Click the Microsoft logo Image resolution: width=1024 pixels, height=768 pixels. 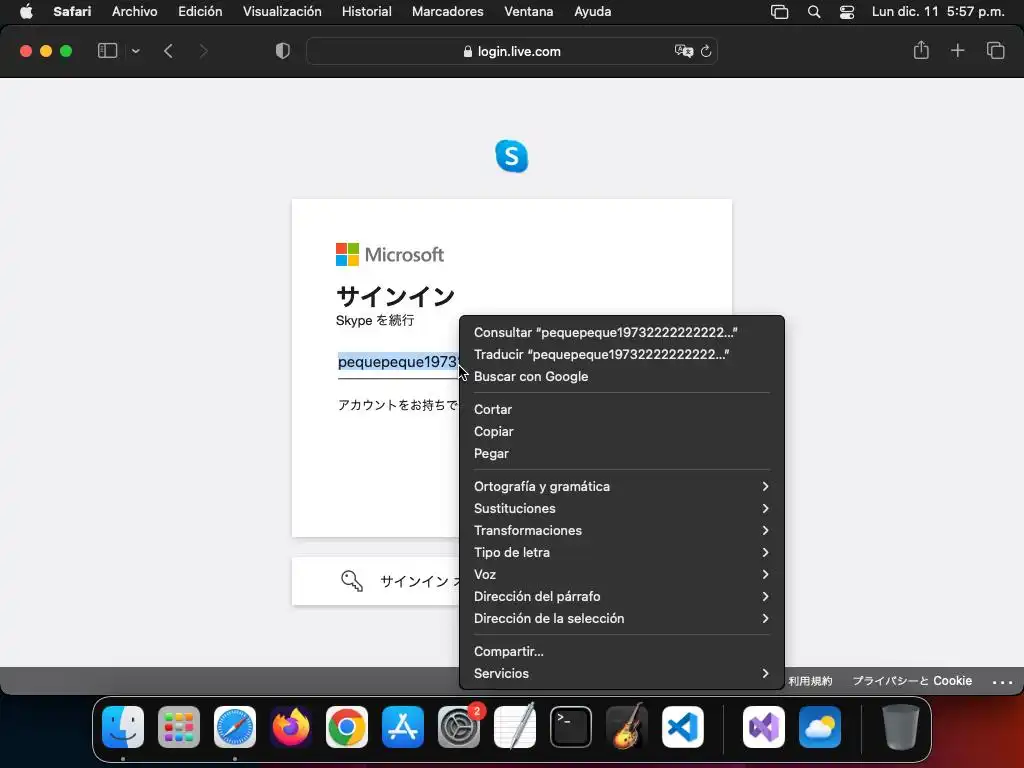click(390, 254)
